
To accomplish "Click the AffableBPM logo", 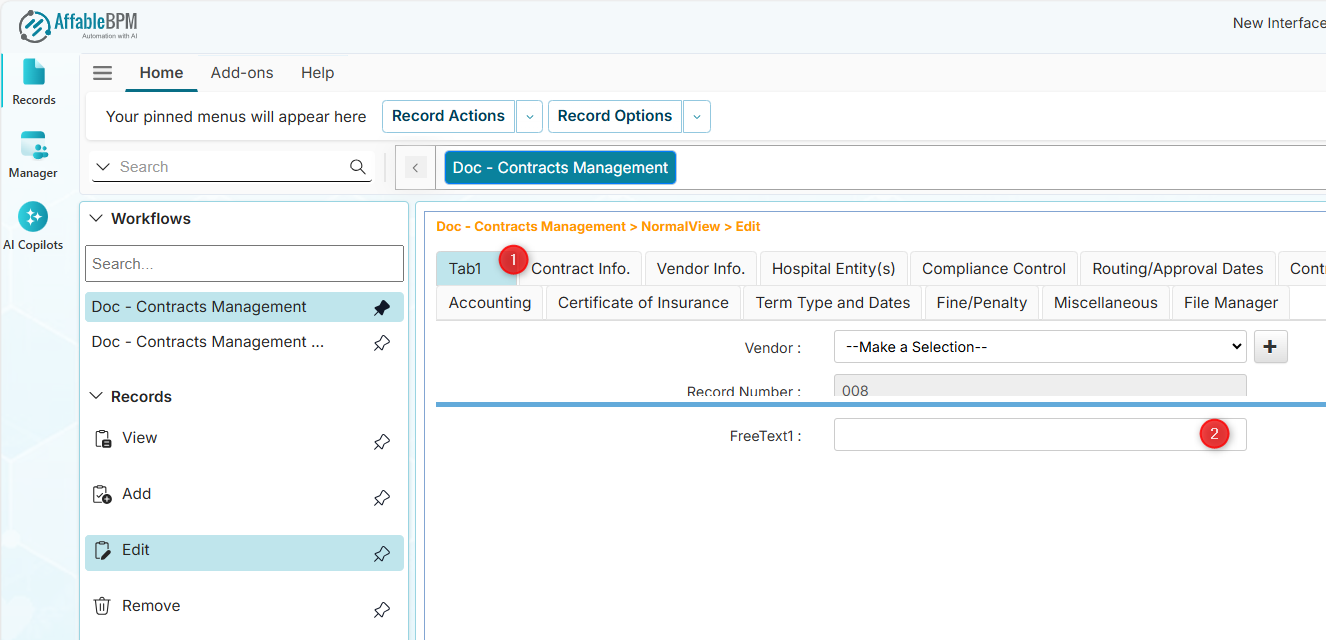I will pyautogui.click(x=78, y=25).
